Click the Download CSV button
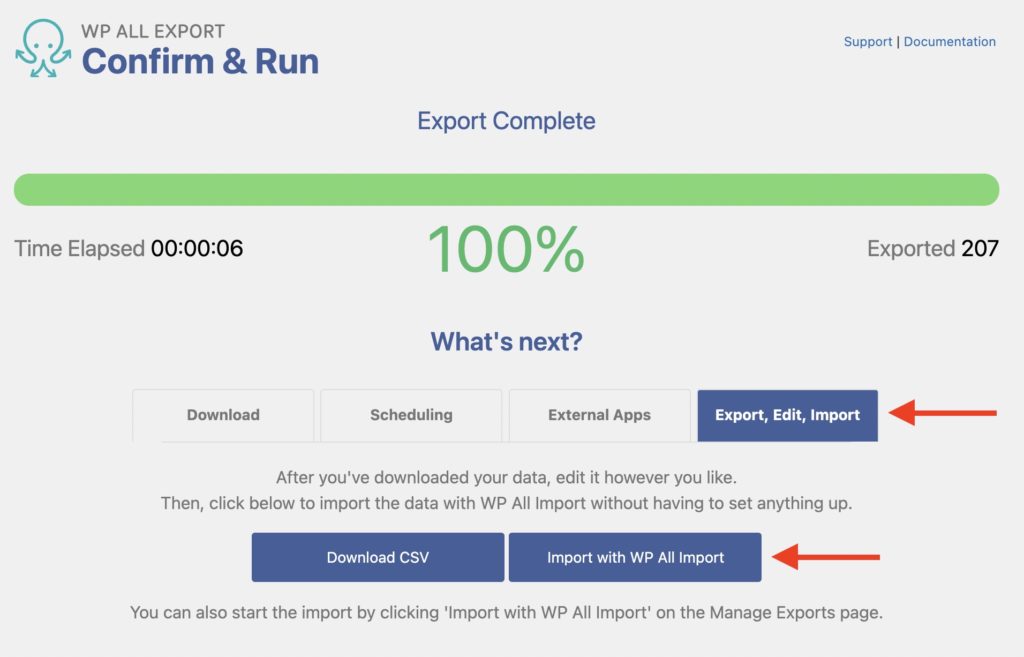1024x657 pixels. (x=377, y=557)
